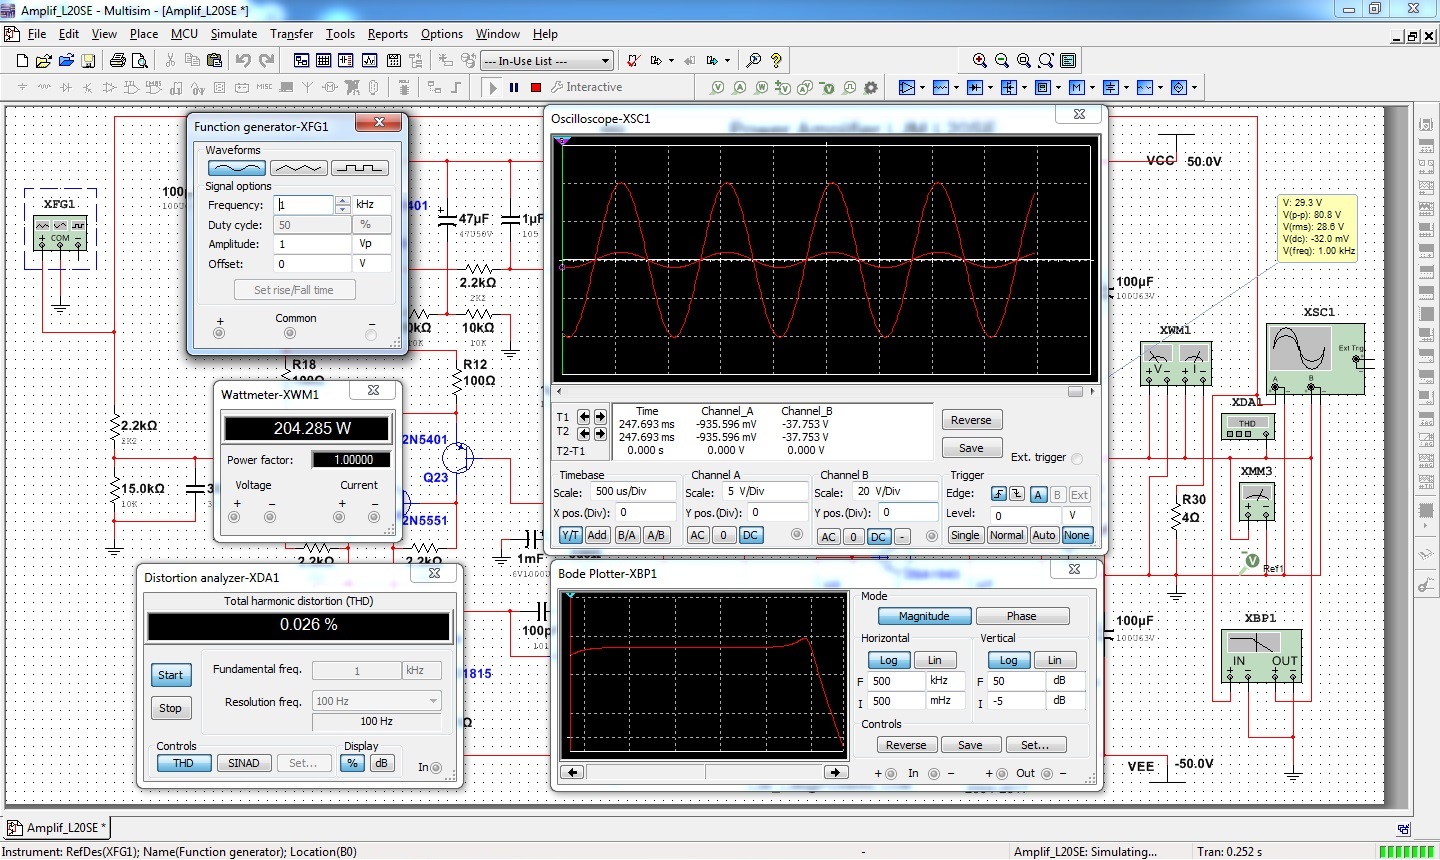The image size is (1440, 860).
Task: Select the Amplif_L20SE design tab
Action: coord(57,827)
